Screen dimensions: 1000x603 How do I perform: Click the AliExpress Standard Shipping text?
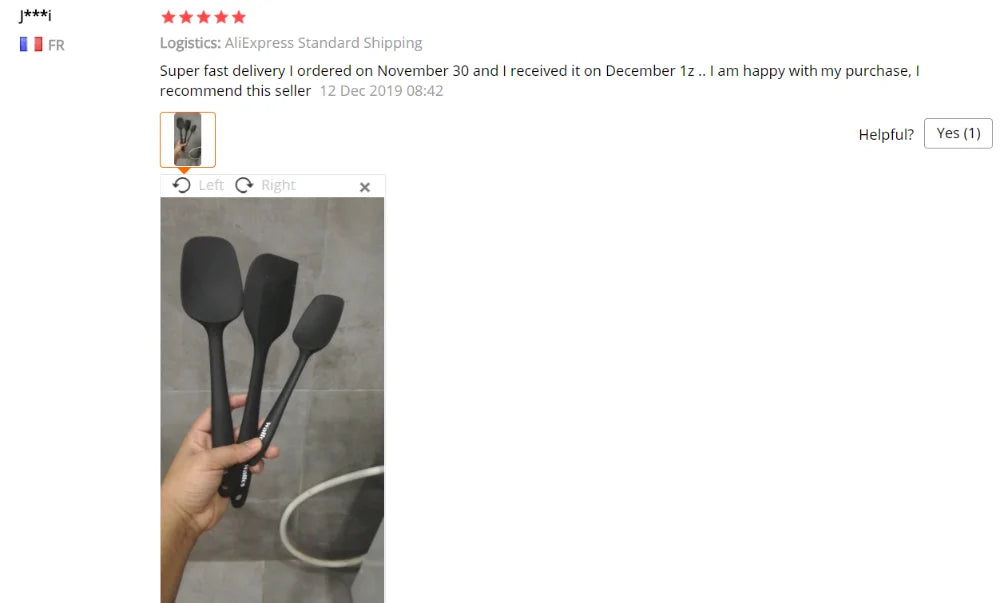pos(323,43)
